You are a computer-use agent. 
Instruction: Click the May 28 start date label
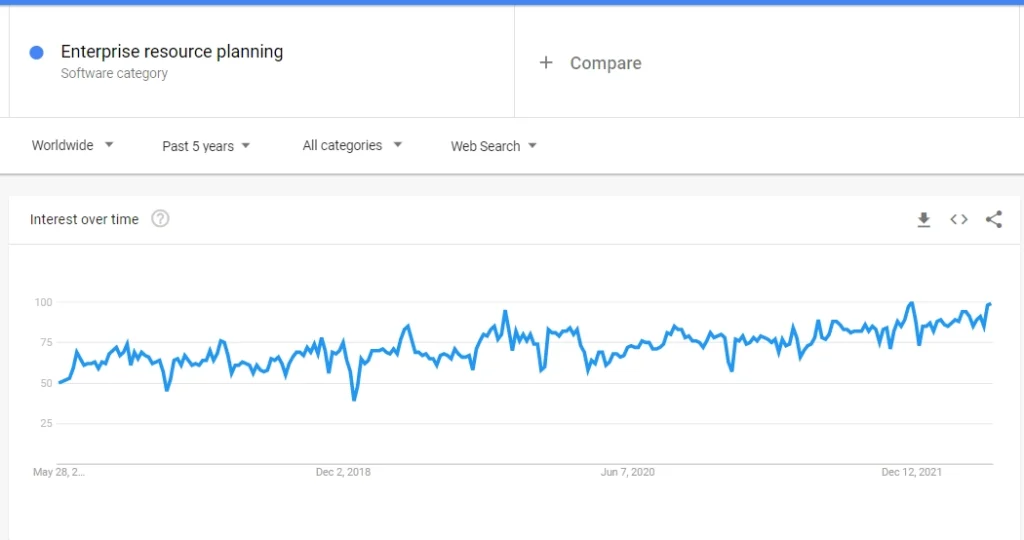coord(59,472)
